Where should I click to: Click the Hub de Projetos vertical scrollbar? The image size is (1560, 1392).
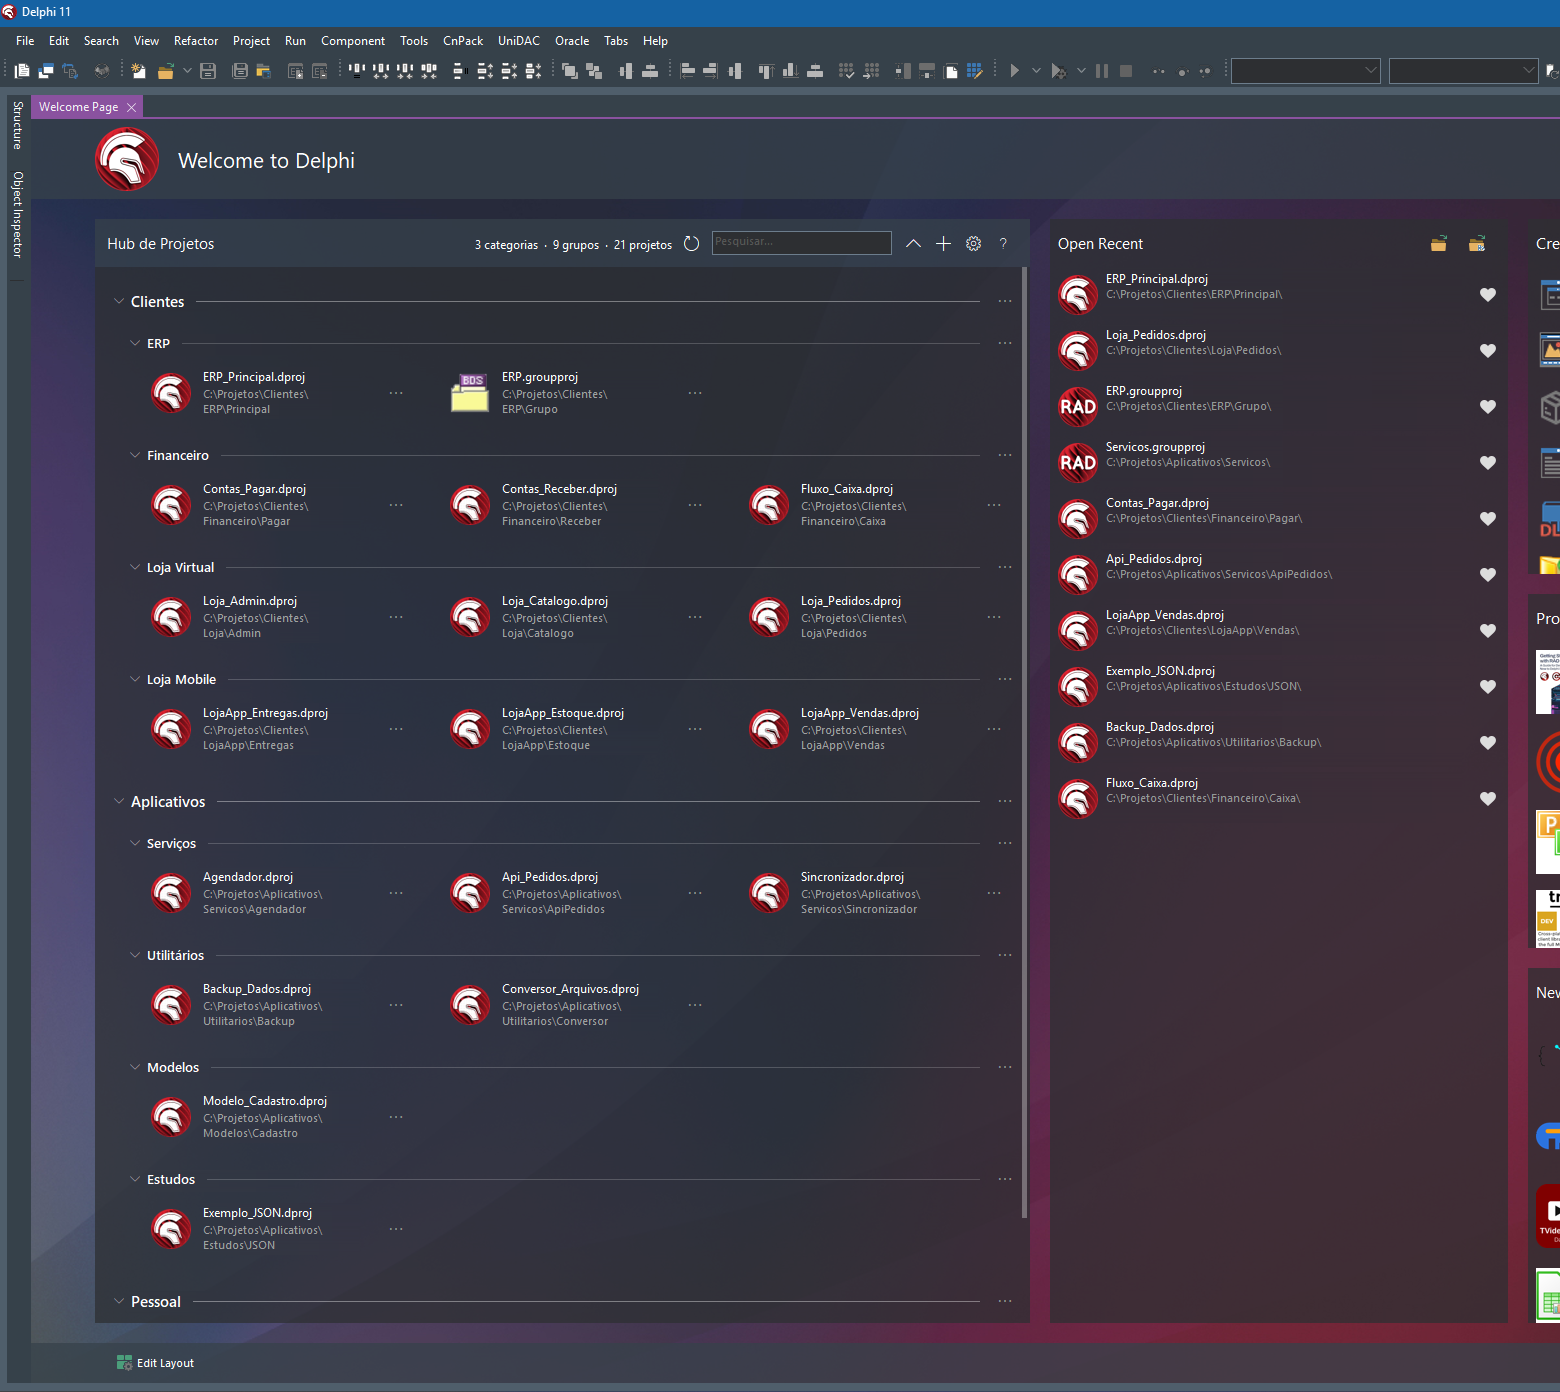point(1024,743)
